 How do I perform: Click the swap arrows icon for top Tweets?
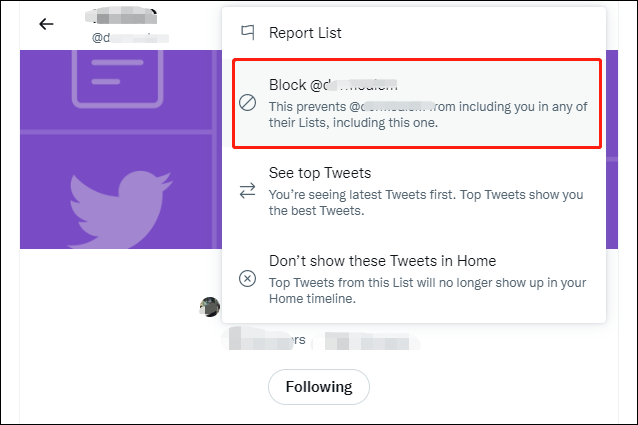coord(247,190)
